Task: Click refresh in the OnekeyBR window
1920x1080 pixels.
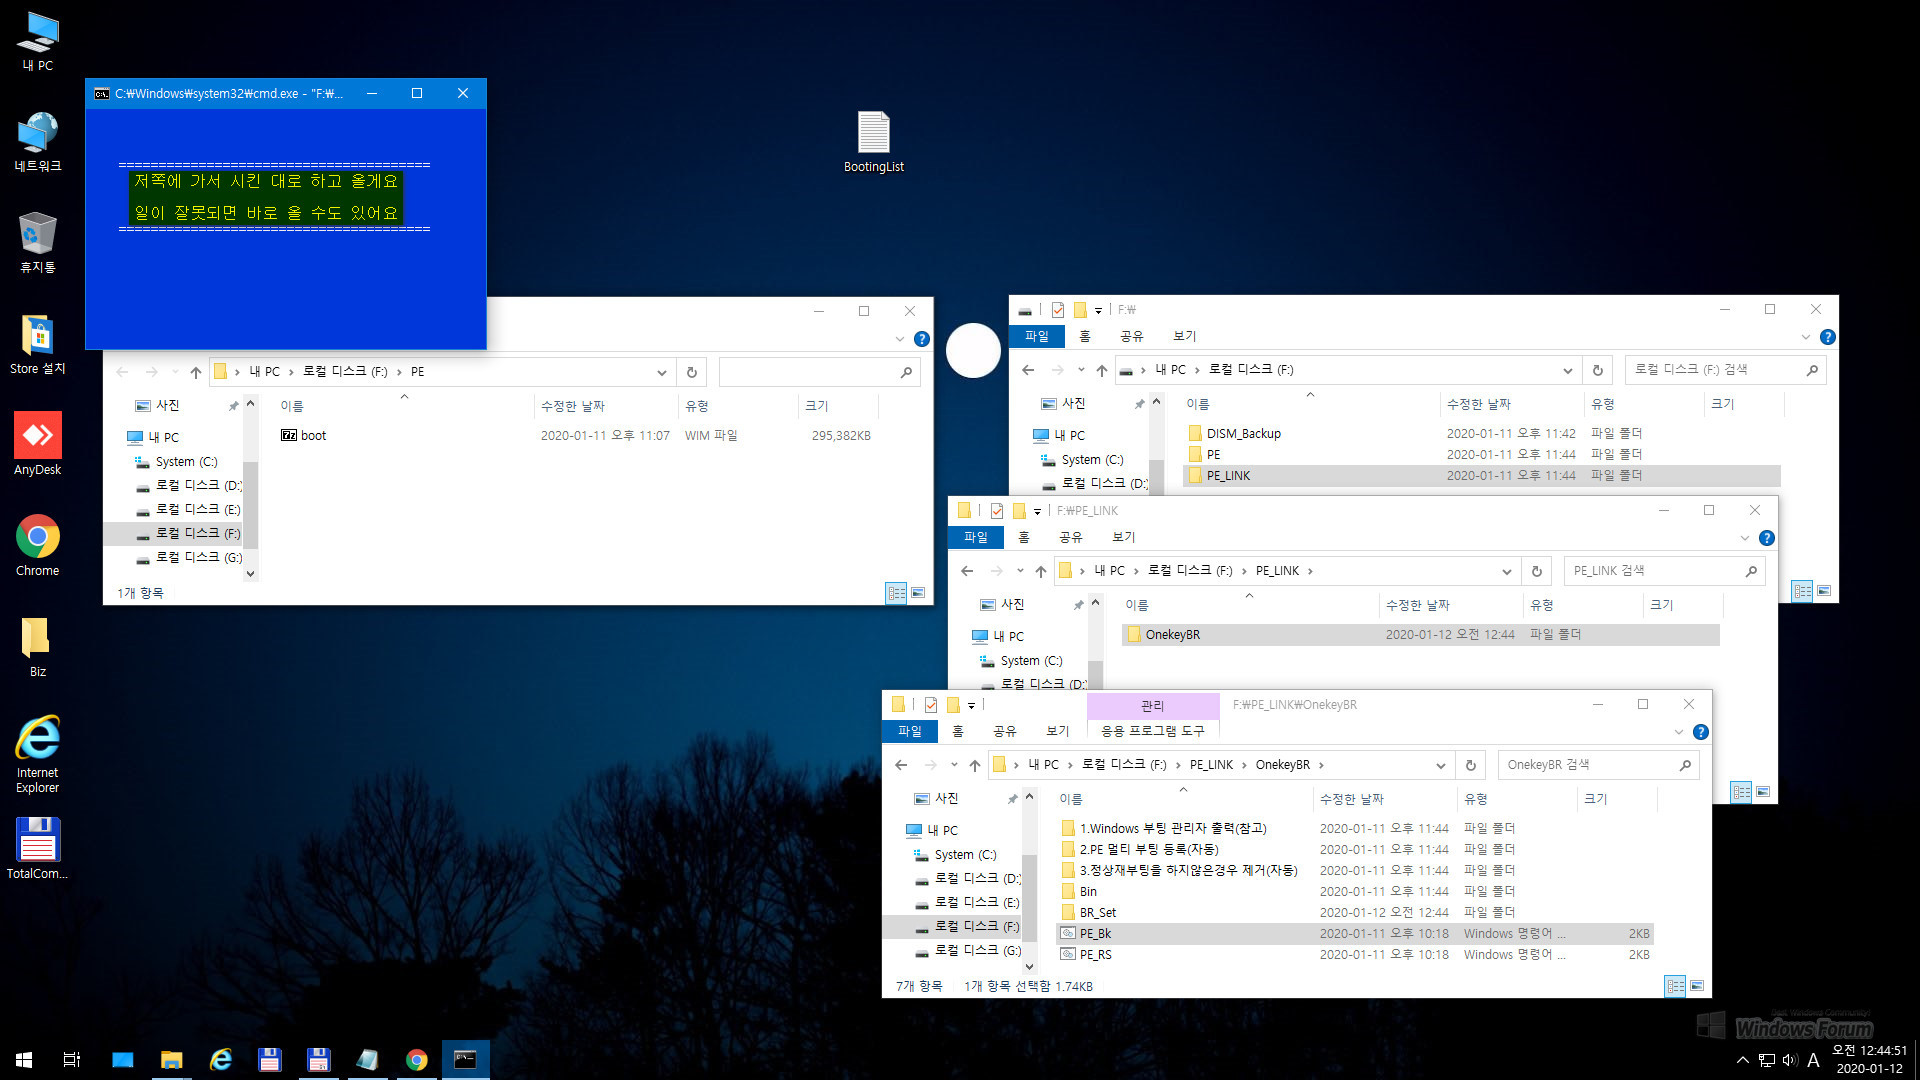Action: pos(1470,765)
